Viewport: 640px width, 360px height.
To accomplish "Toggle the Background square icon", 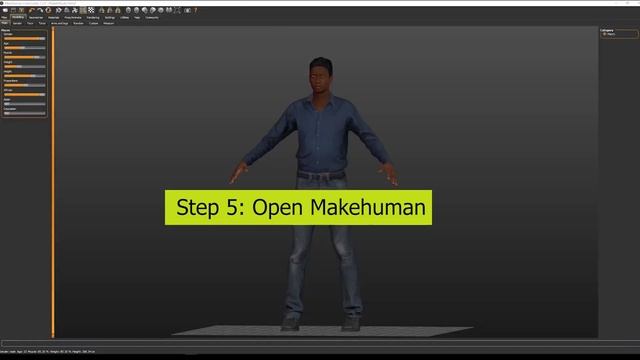I will 83,10.
